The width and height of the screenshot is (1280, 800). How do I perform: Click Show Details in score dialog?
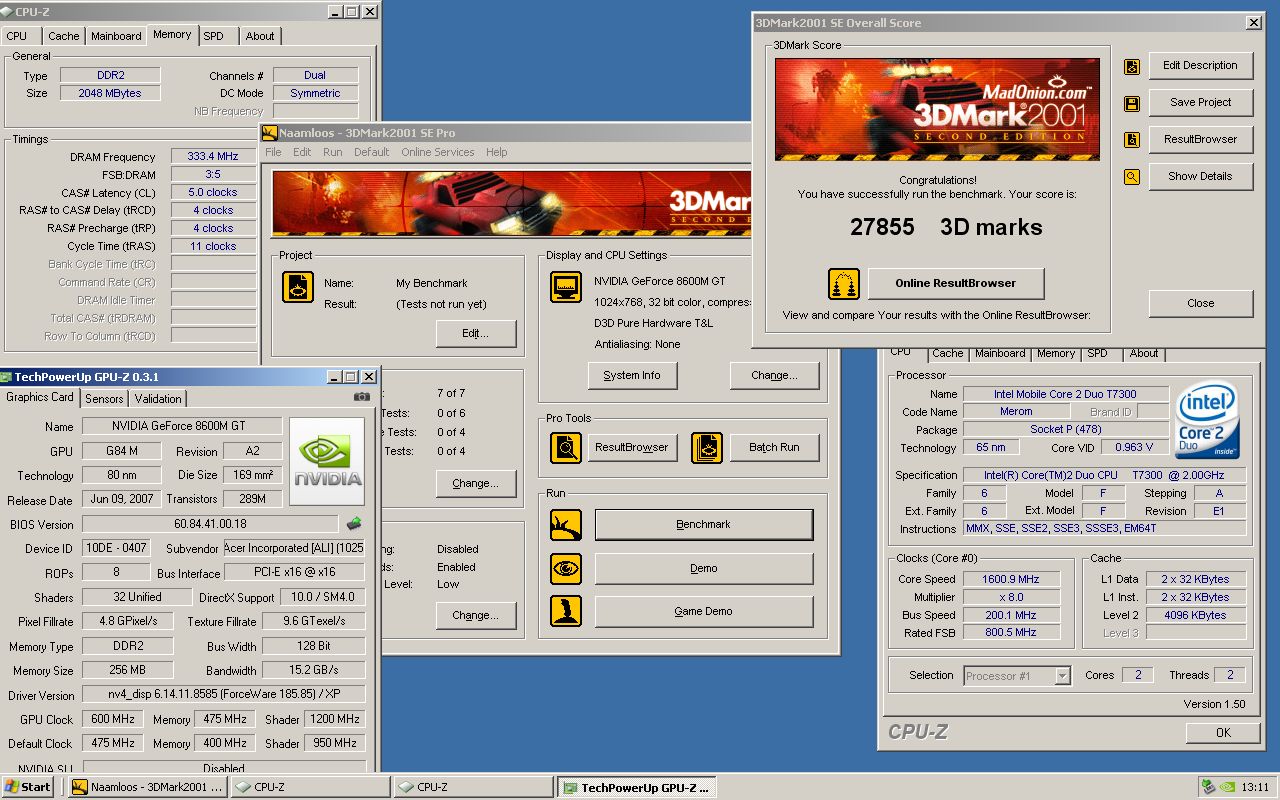click(x=1200, y=176)
